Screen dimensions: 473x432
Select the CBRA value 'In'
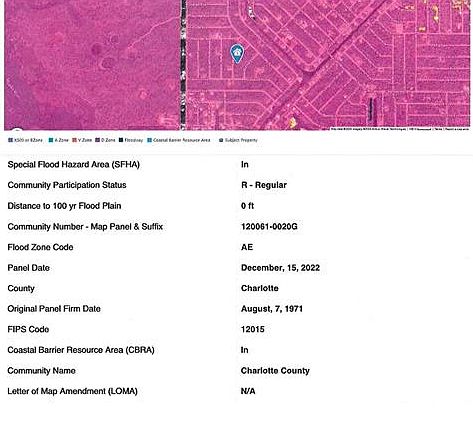pos(245,350)
